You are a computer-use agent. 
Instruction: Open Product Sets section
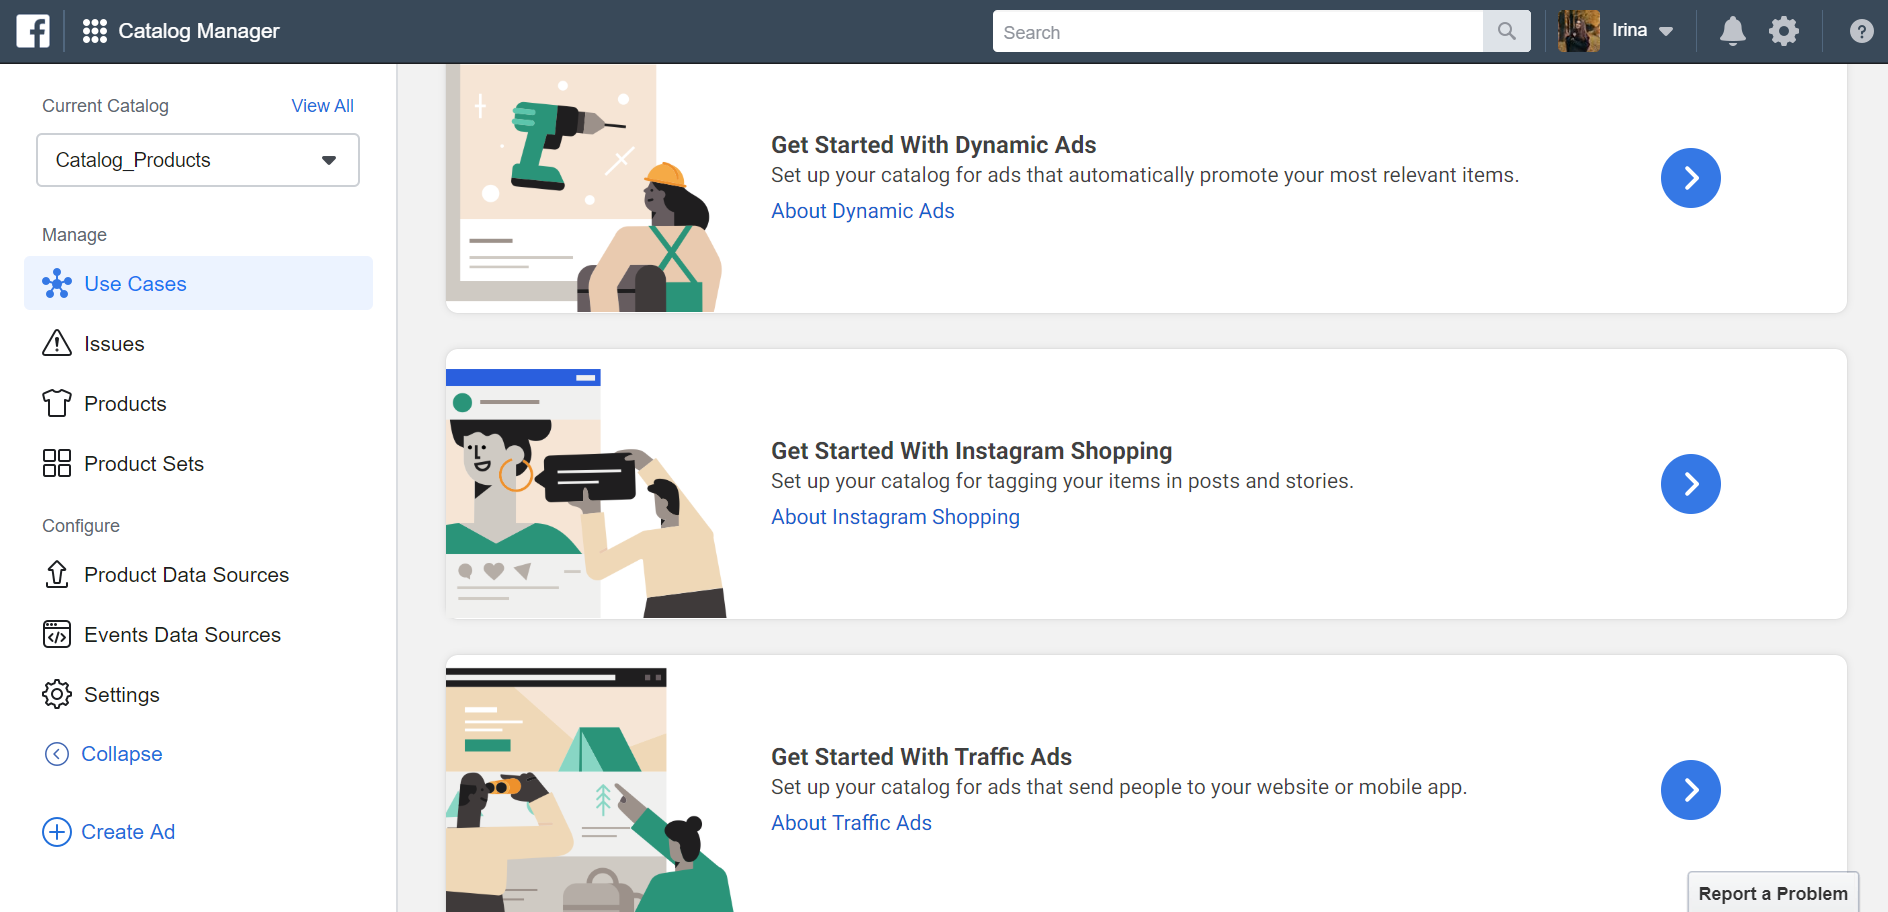coord(143,464)
